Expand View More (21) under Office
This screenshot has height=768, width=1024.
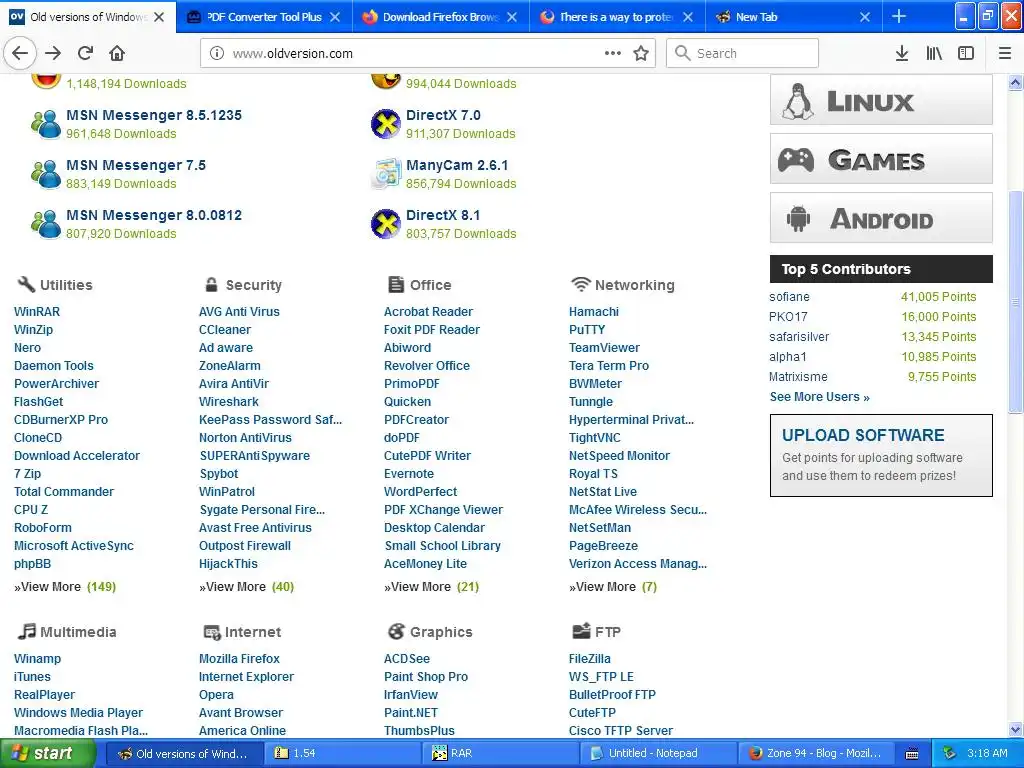pyautogui.click(x=432, y=586)
